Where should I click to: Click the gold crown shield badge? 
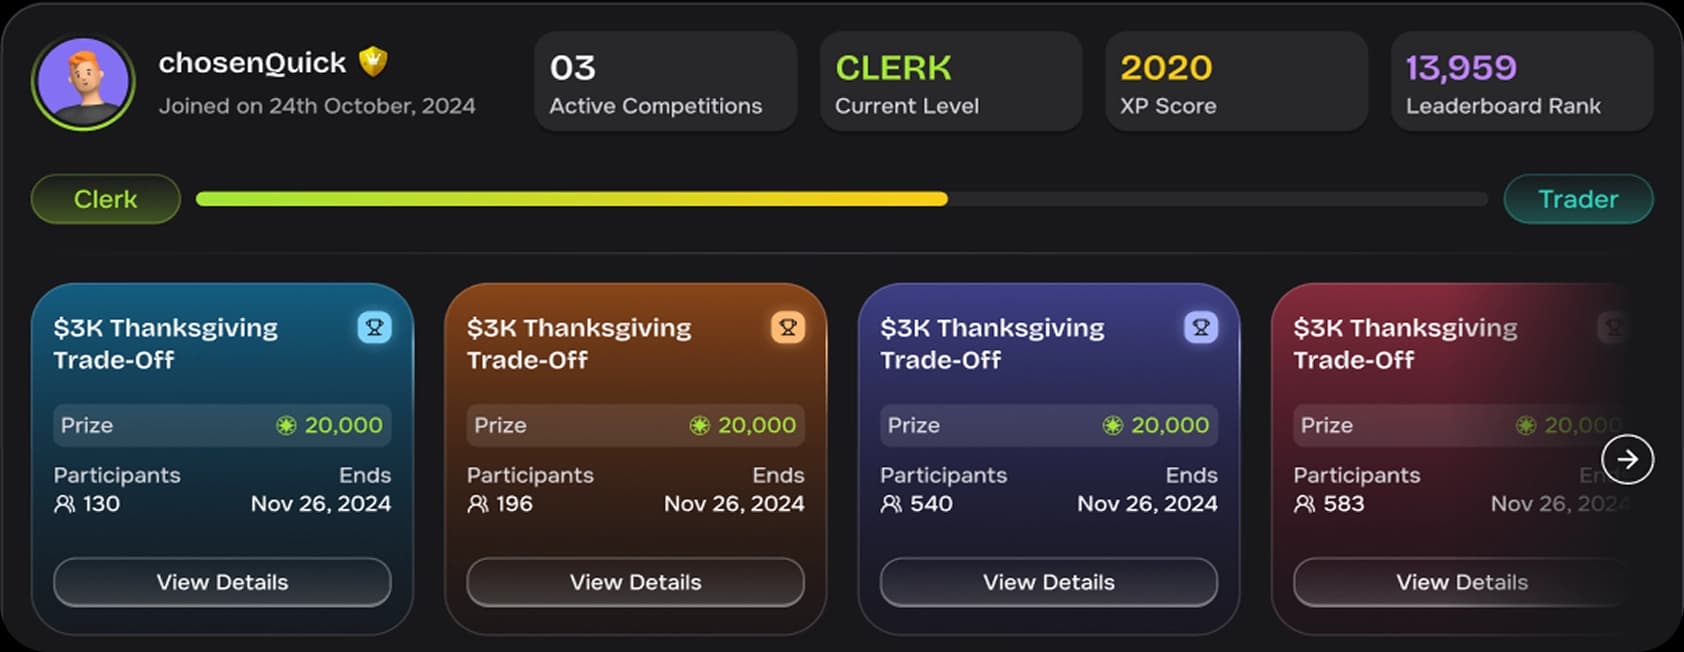click(373, 62)
